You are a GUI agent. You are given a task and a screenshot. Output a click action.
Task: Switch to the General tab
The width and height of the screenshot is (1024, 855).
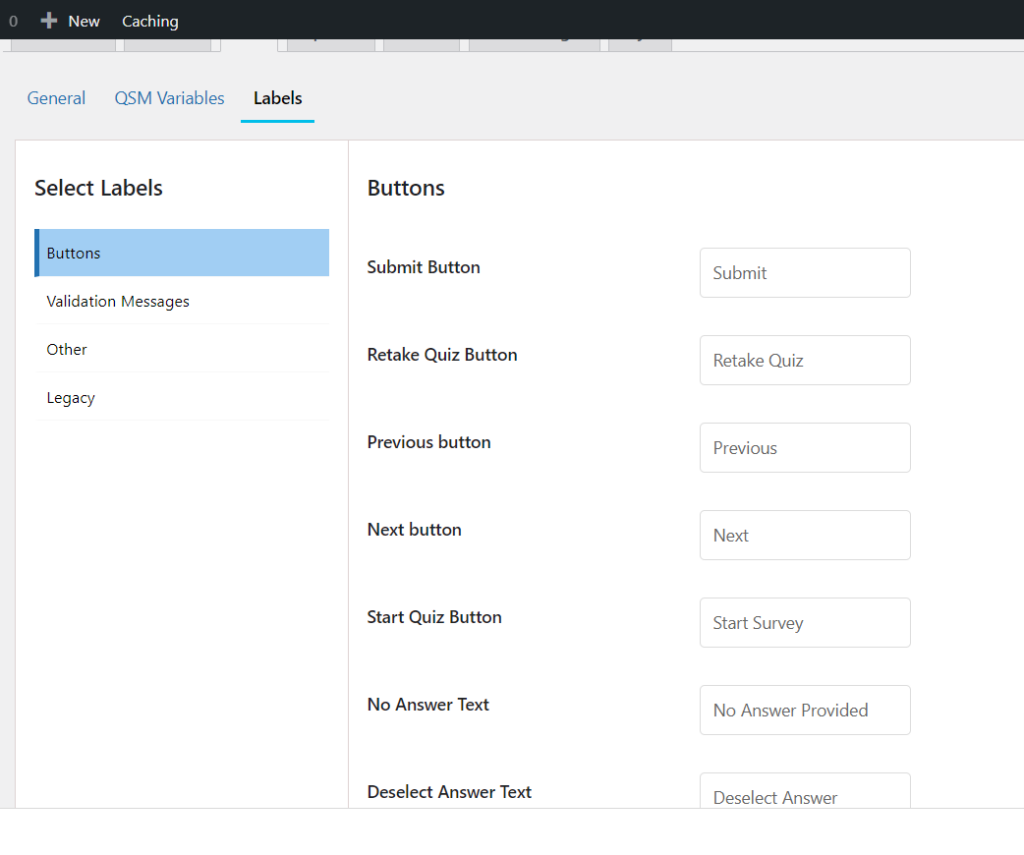56,98
